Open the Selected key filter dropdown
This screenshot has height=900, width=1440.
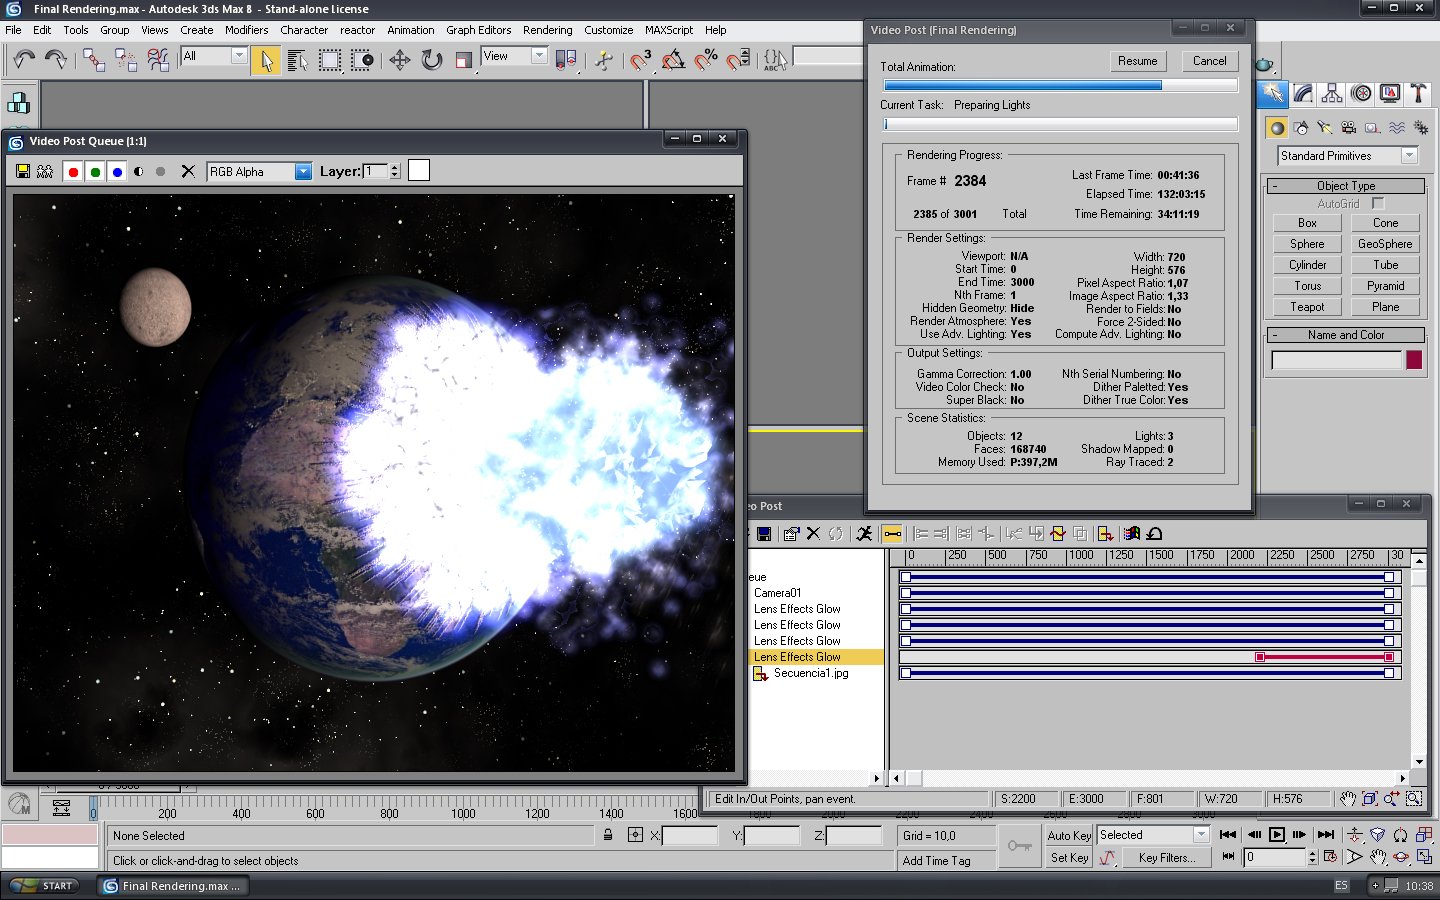click(x=1201, y=835)
